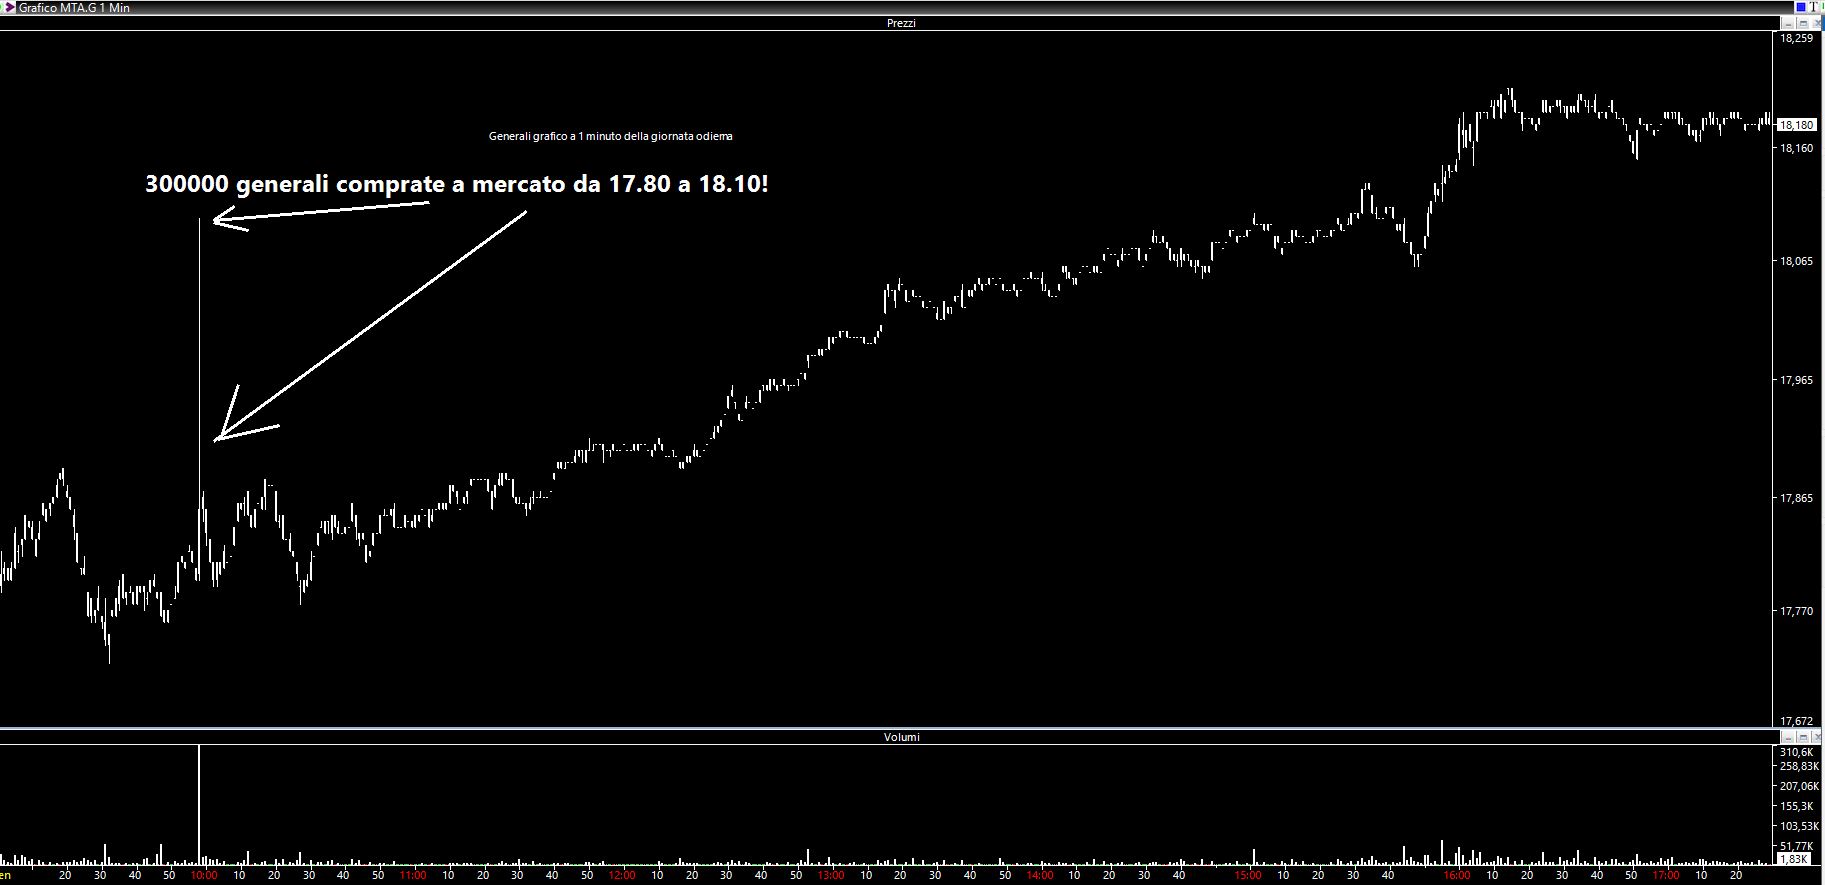This screenshot has width=1825, height=885.
Task: Click the 10:00 time axis marker
Action: pyautogui.click(x=204, y=875)
